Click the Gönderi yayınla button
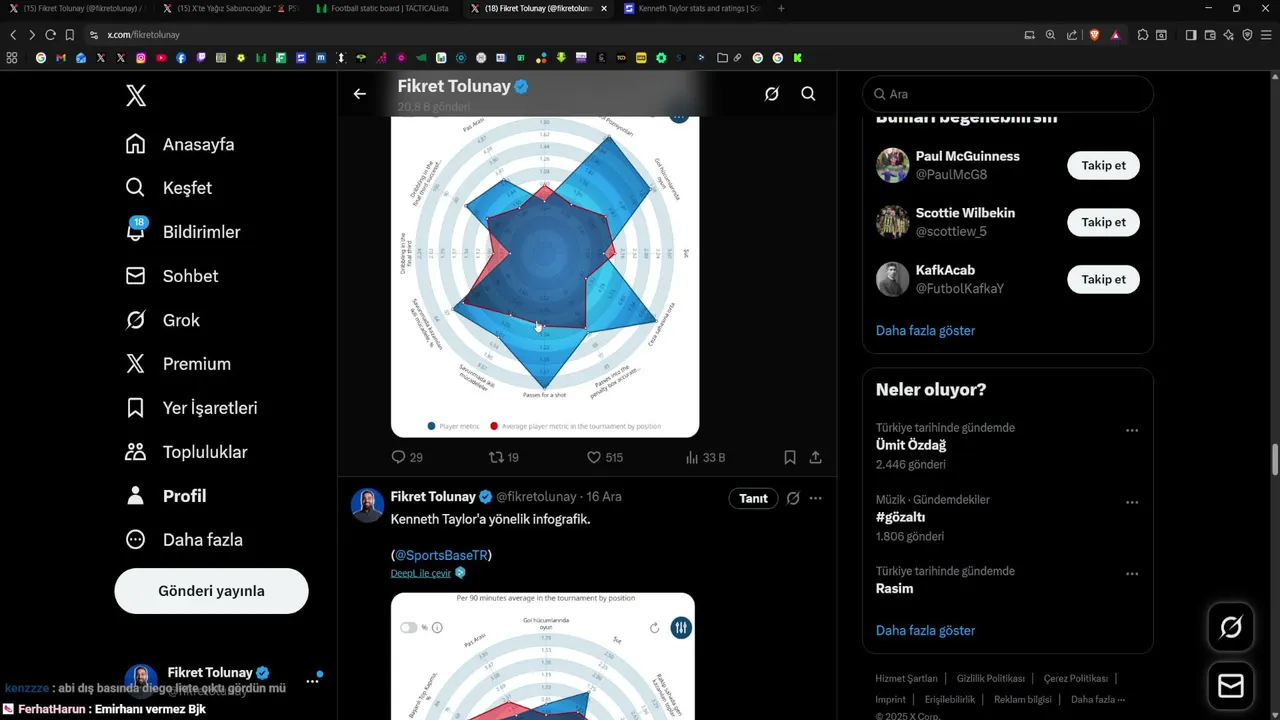 pos(211,591)
